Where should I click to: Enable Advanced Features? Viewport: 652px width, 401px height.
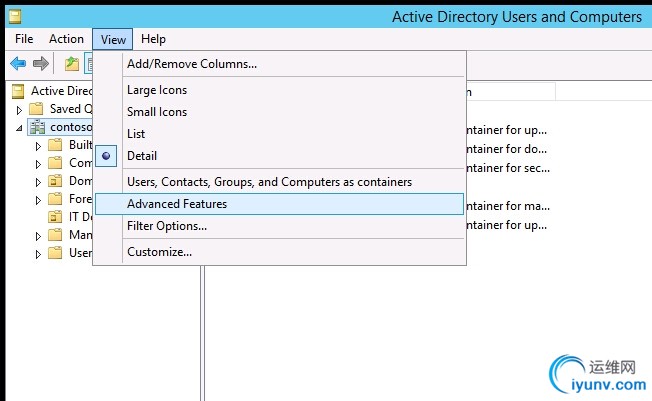[x=279, y=204]
